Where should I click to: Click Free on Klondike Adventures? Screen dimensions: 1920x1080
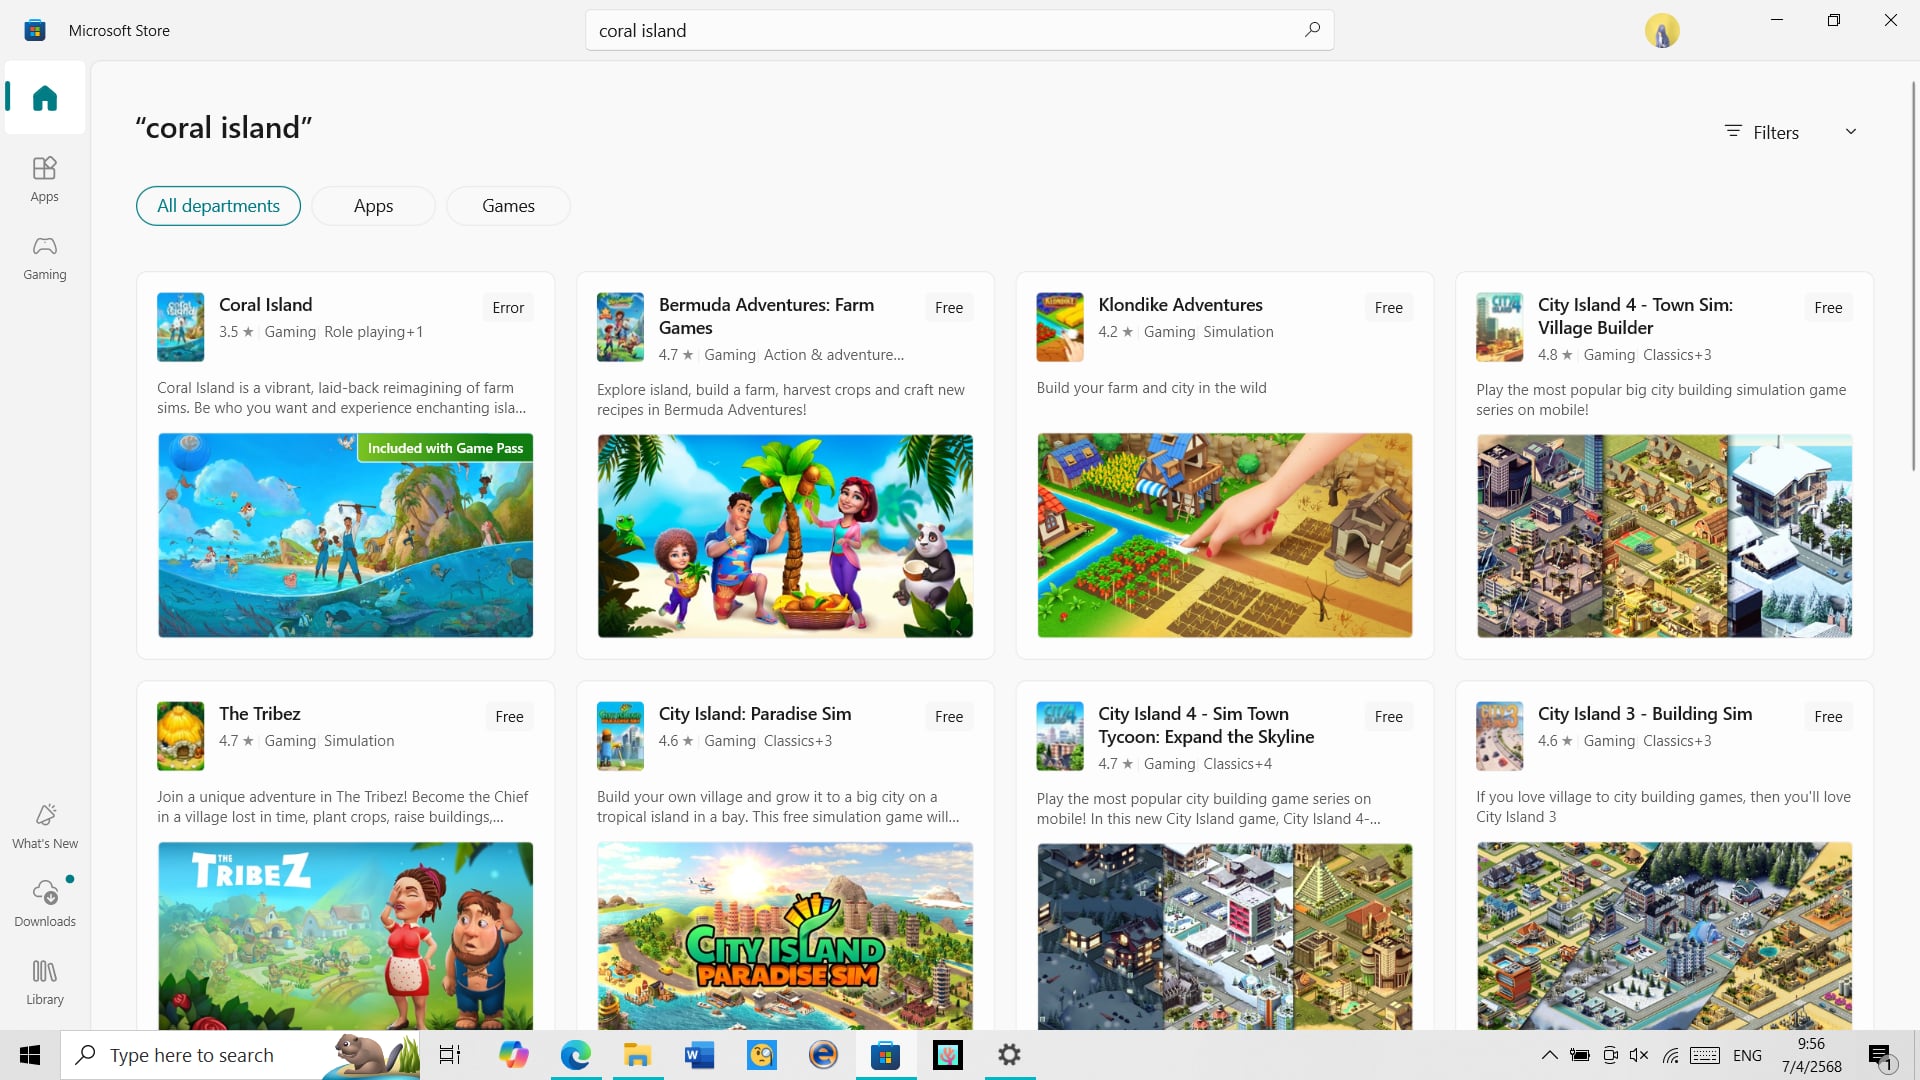pyautogui.click(x=1388, y=308)
